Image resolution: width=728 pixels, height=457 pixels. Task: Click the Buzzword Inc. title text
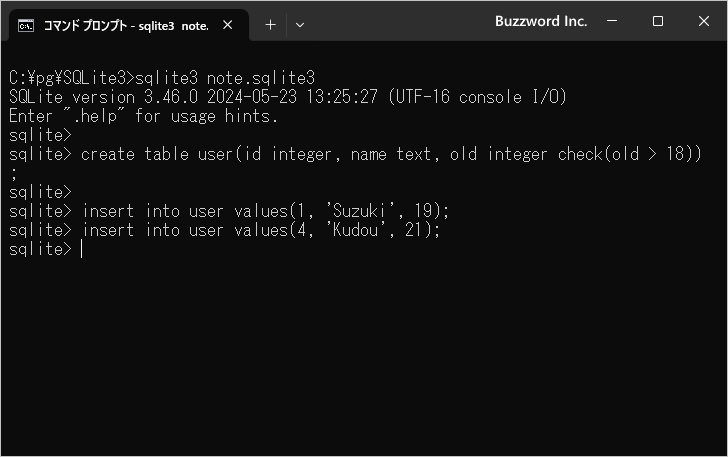541,21
